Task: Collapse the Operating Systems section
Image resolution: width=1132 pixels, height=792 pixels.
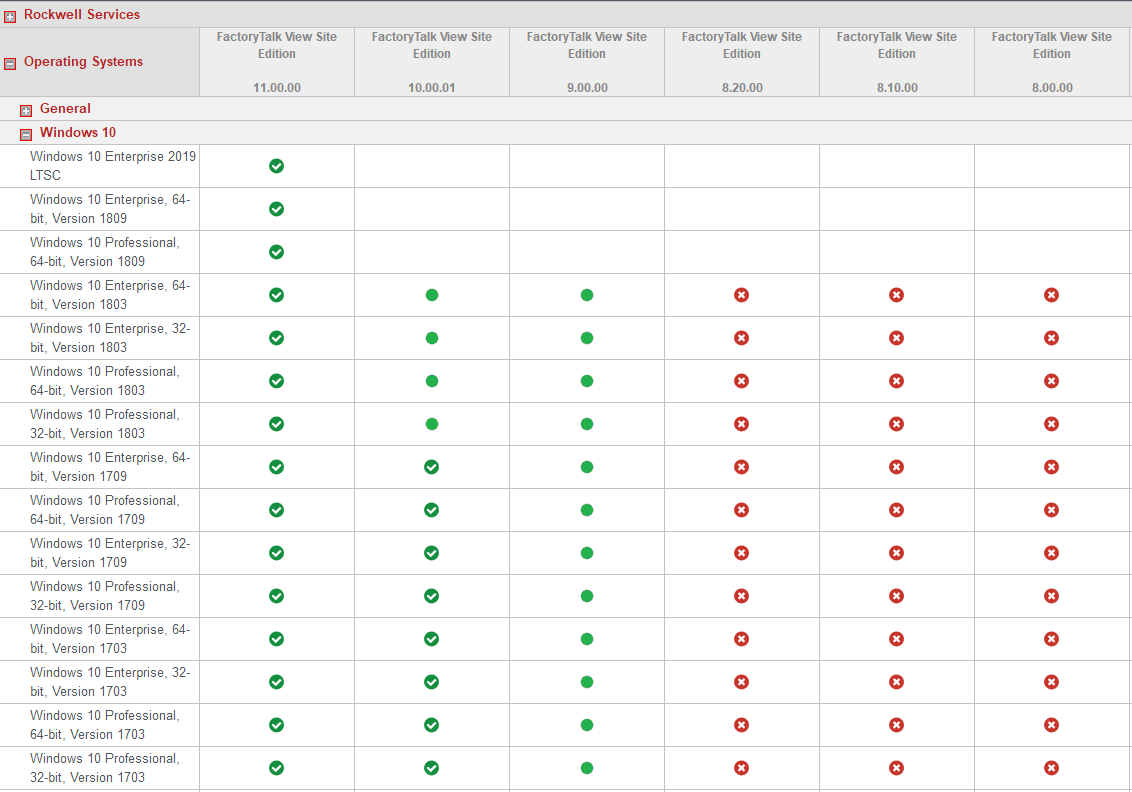Action: coord(10,64)
